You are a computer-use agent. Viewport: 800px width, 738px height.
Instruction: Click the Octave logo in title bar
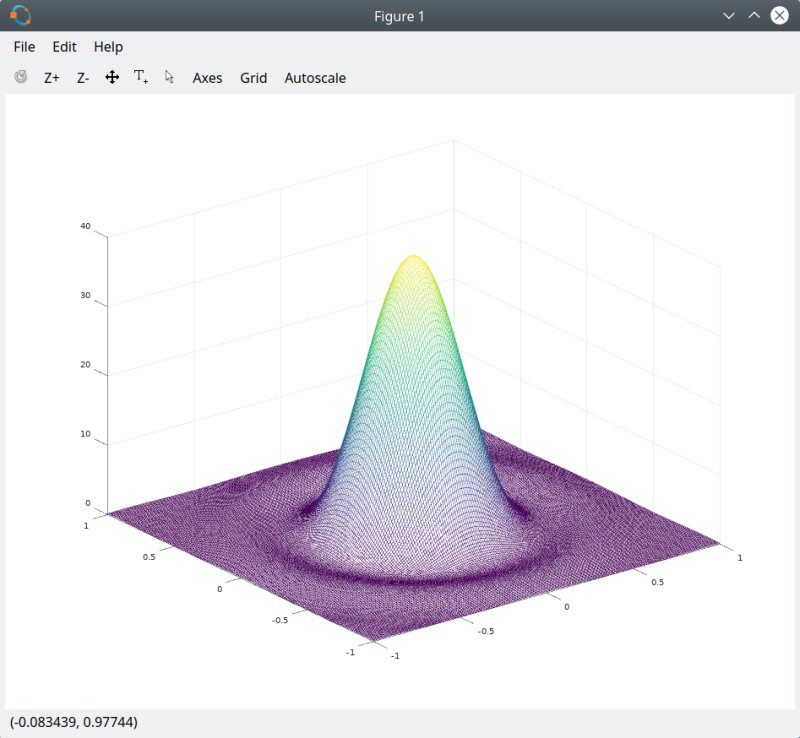[x=20, y=16]
